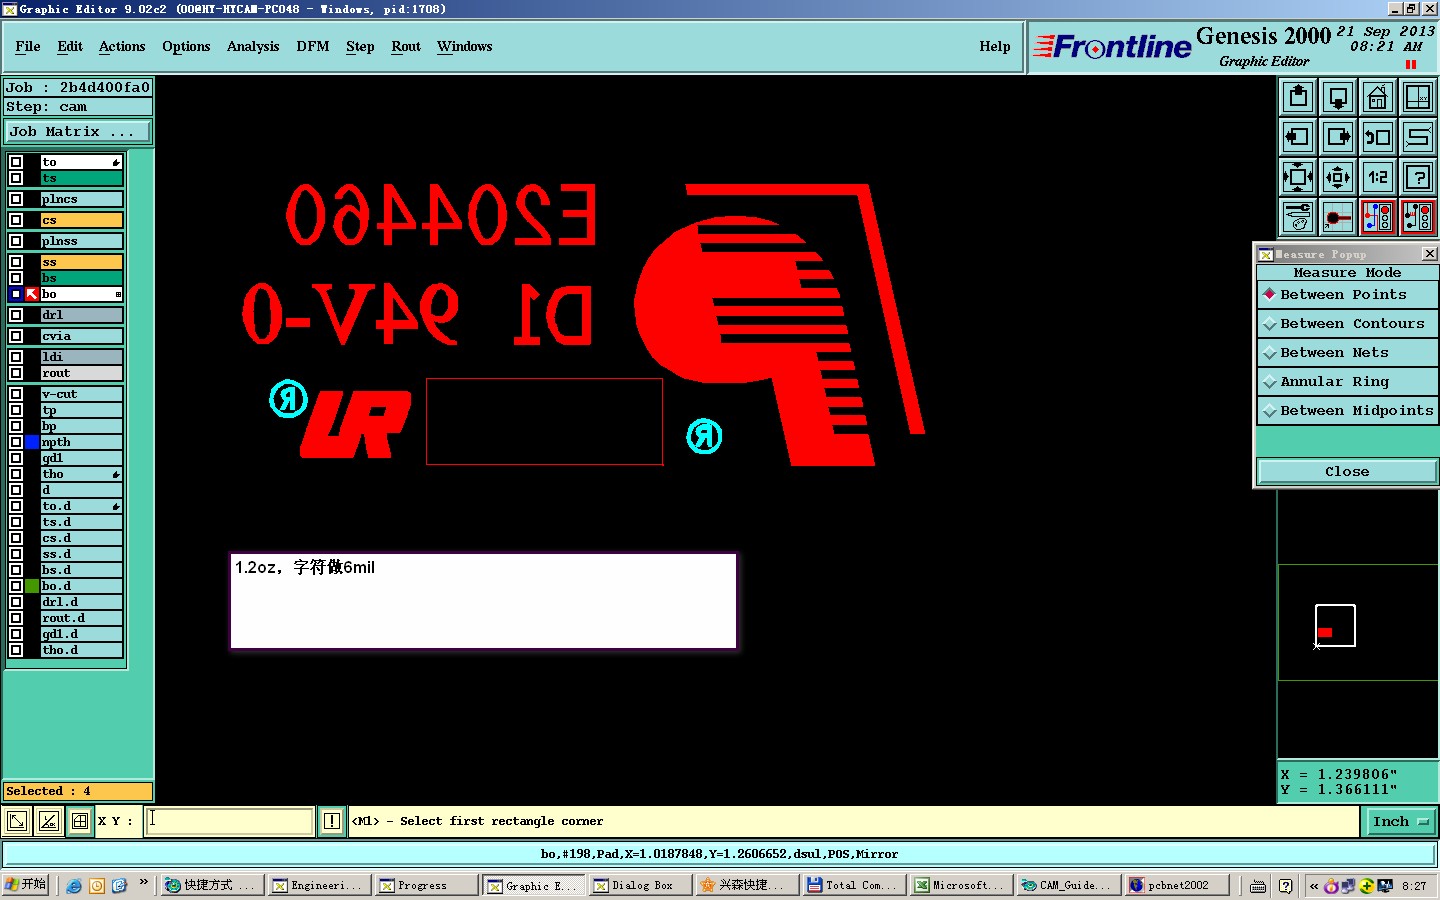Click the red arrow icon on bo layer
This screenshot has height=900, width=1440.
point(32,294)
